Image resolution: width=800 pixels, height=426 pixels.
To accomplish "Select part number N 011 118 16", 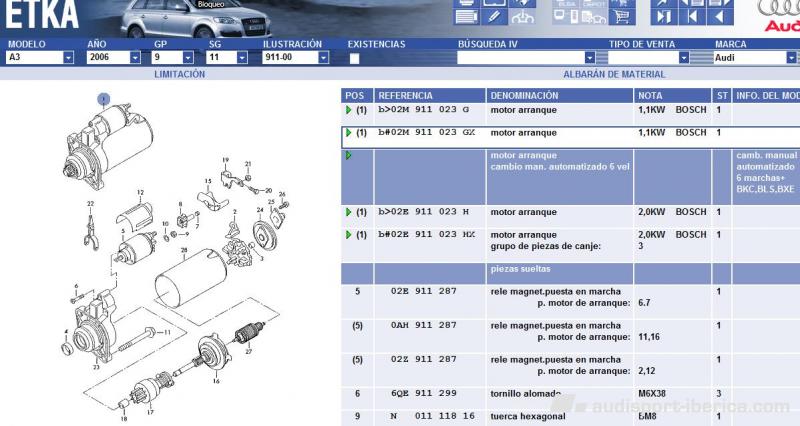I will tap(432, 416).
